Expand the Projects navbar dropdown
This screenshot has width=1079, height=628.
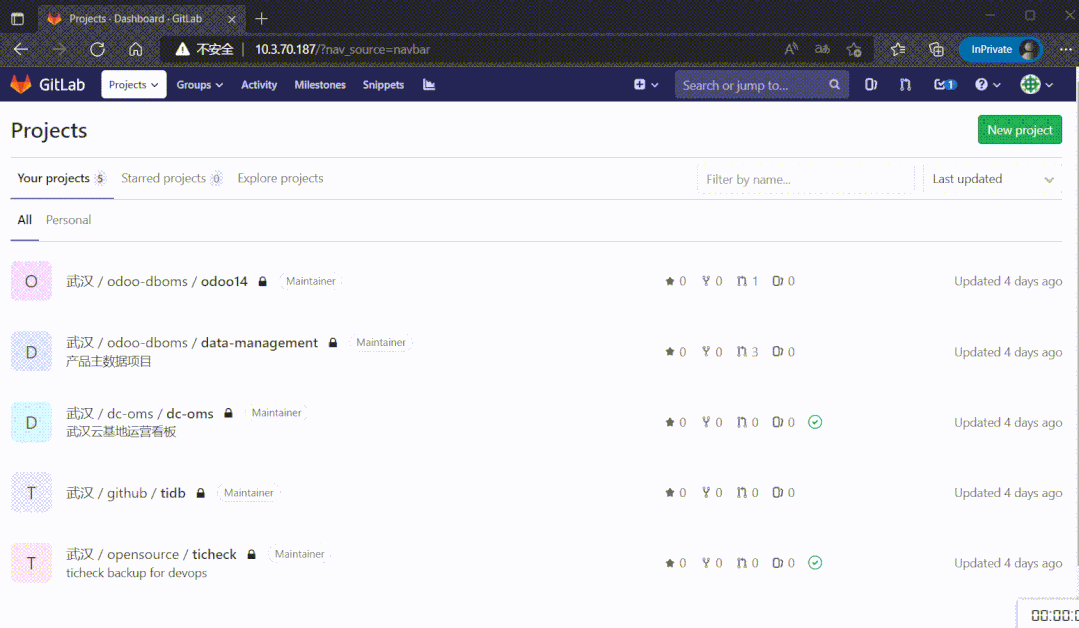pyautogui.click(x=134, y=85)
